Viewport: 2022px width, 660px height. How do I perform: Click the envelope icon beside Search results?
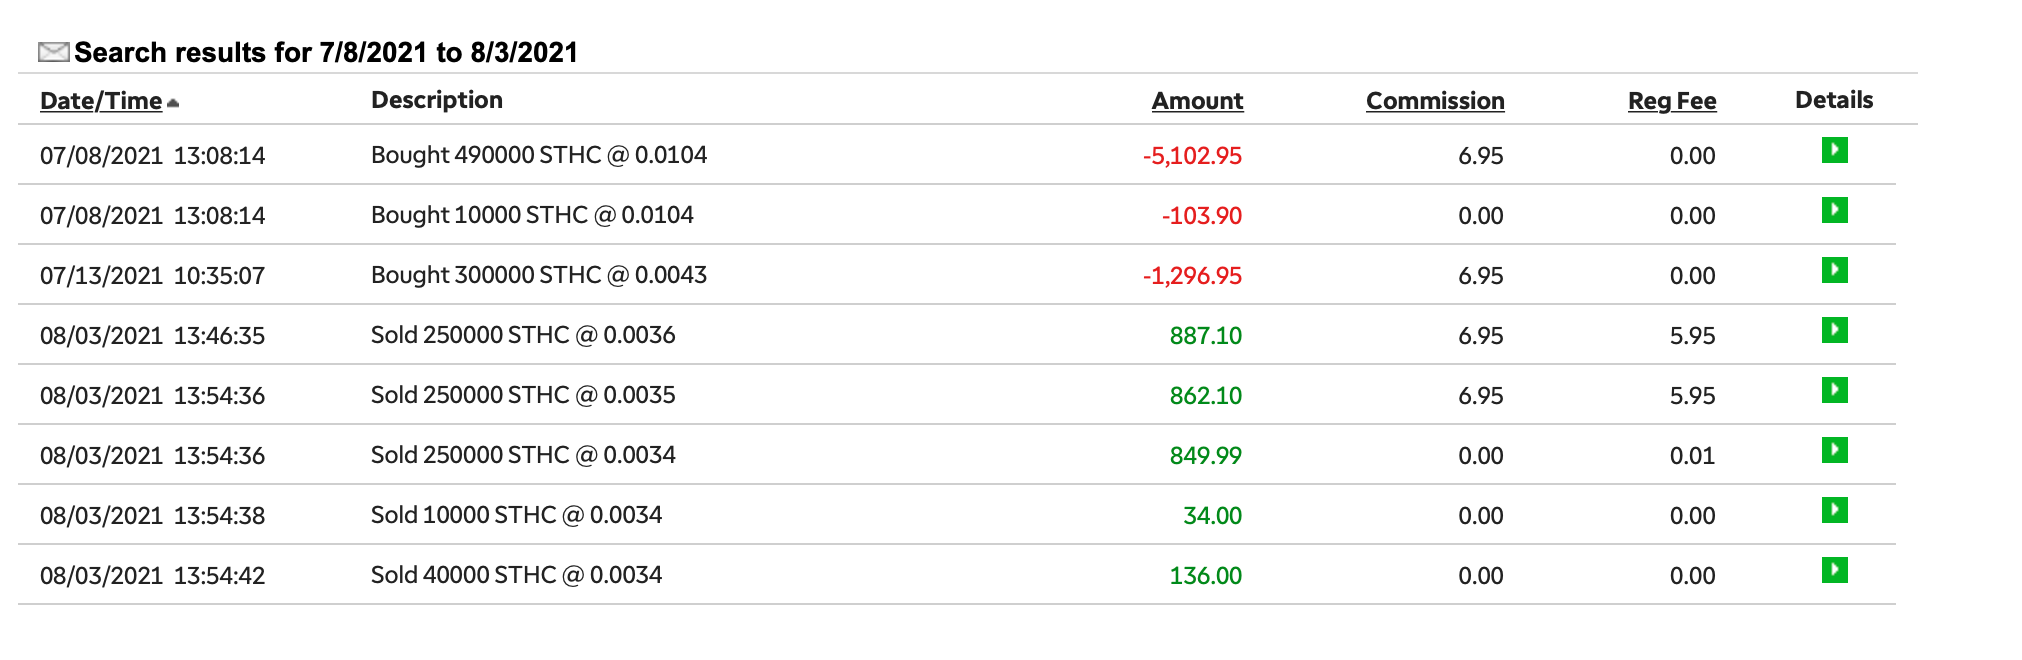pyautogui.click(x=53, y=52)
